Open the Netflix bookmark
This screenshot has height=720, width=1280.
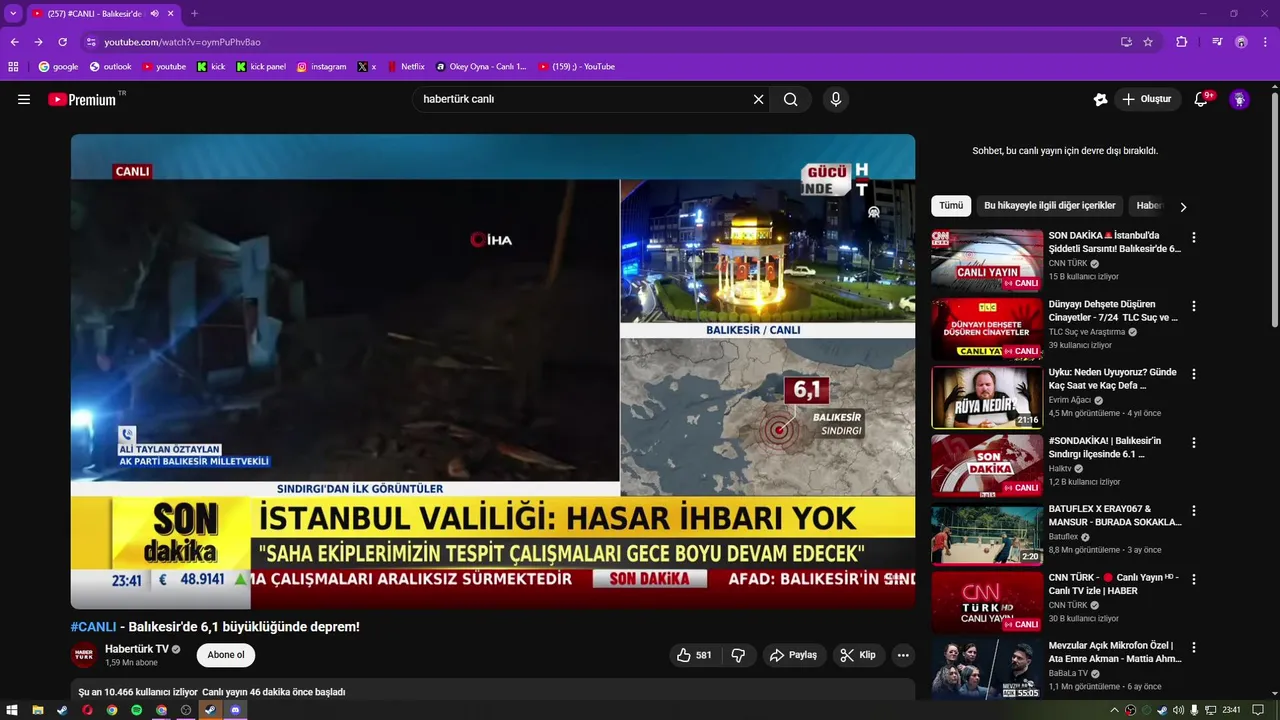pyautogui.click(x=406, y=67)
